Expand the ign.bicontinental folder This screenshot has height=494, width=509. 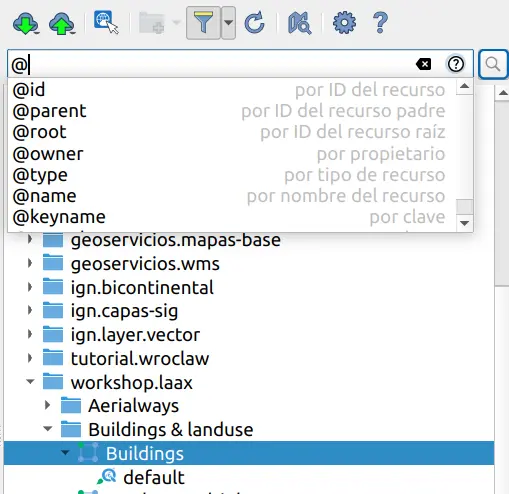click(30, 287)
